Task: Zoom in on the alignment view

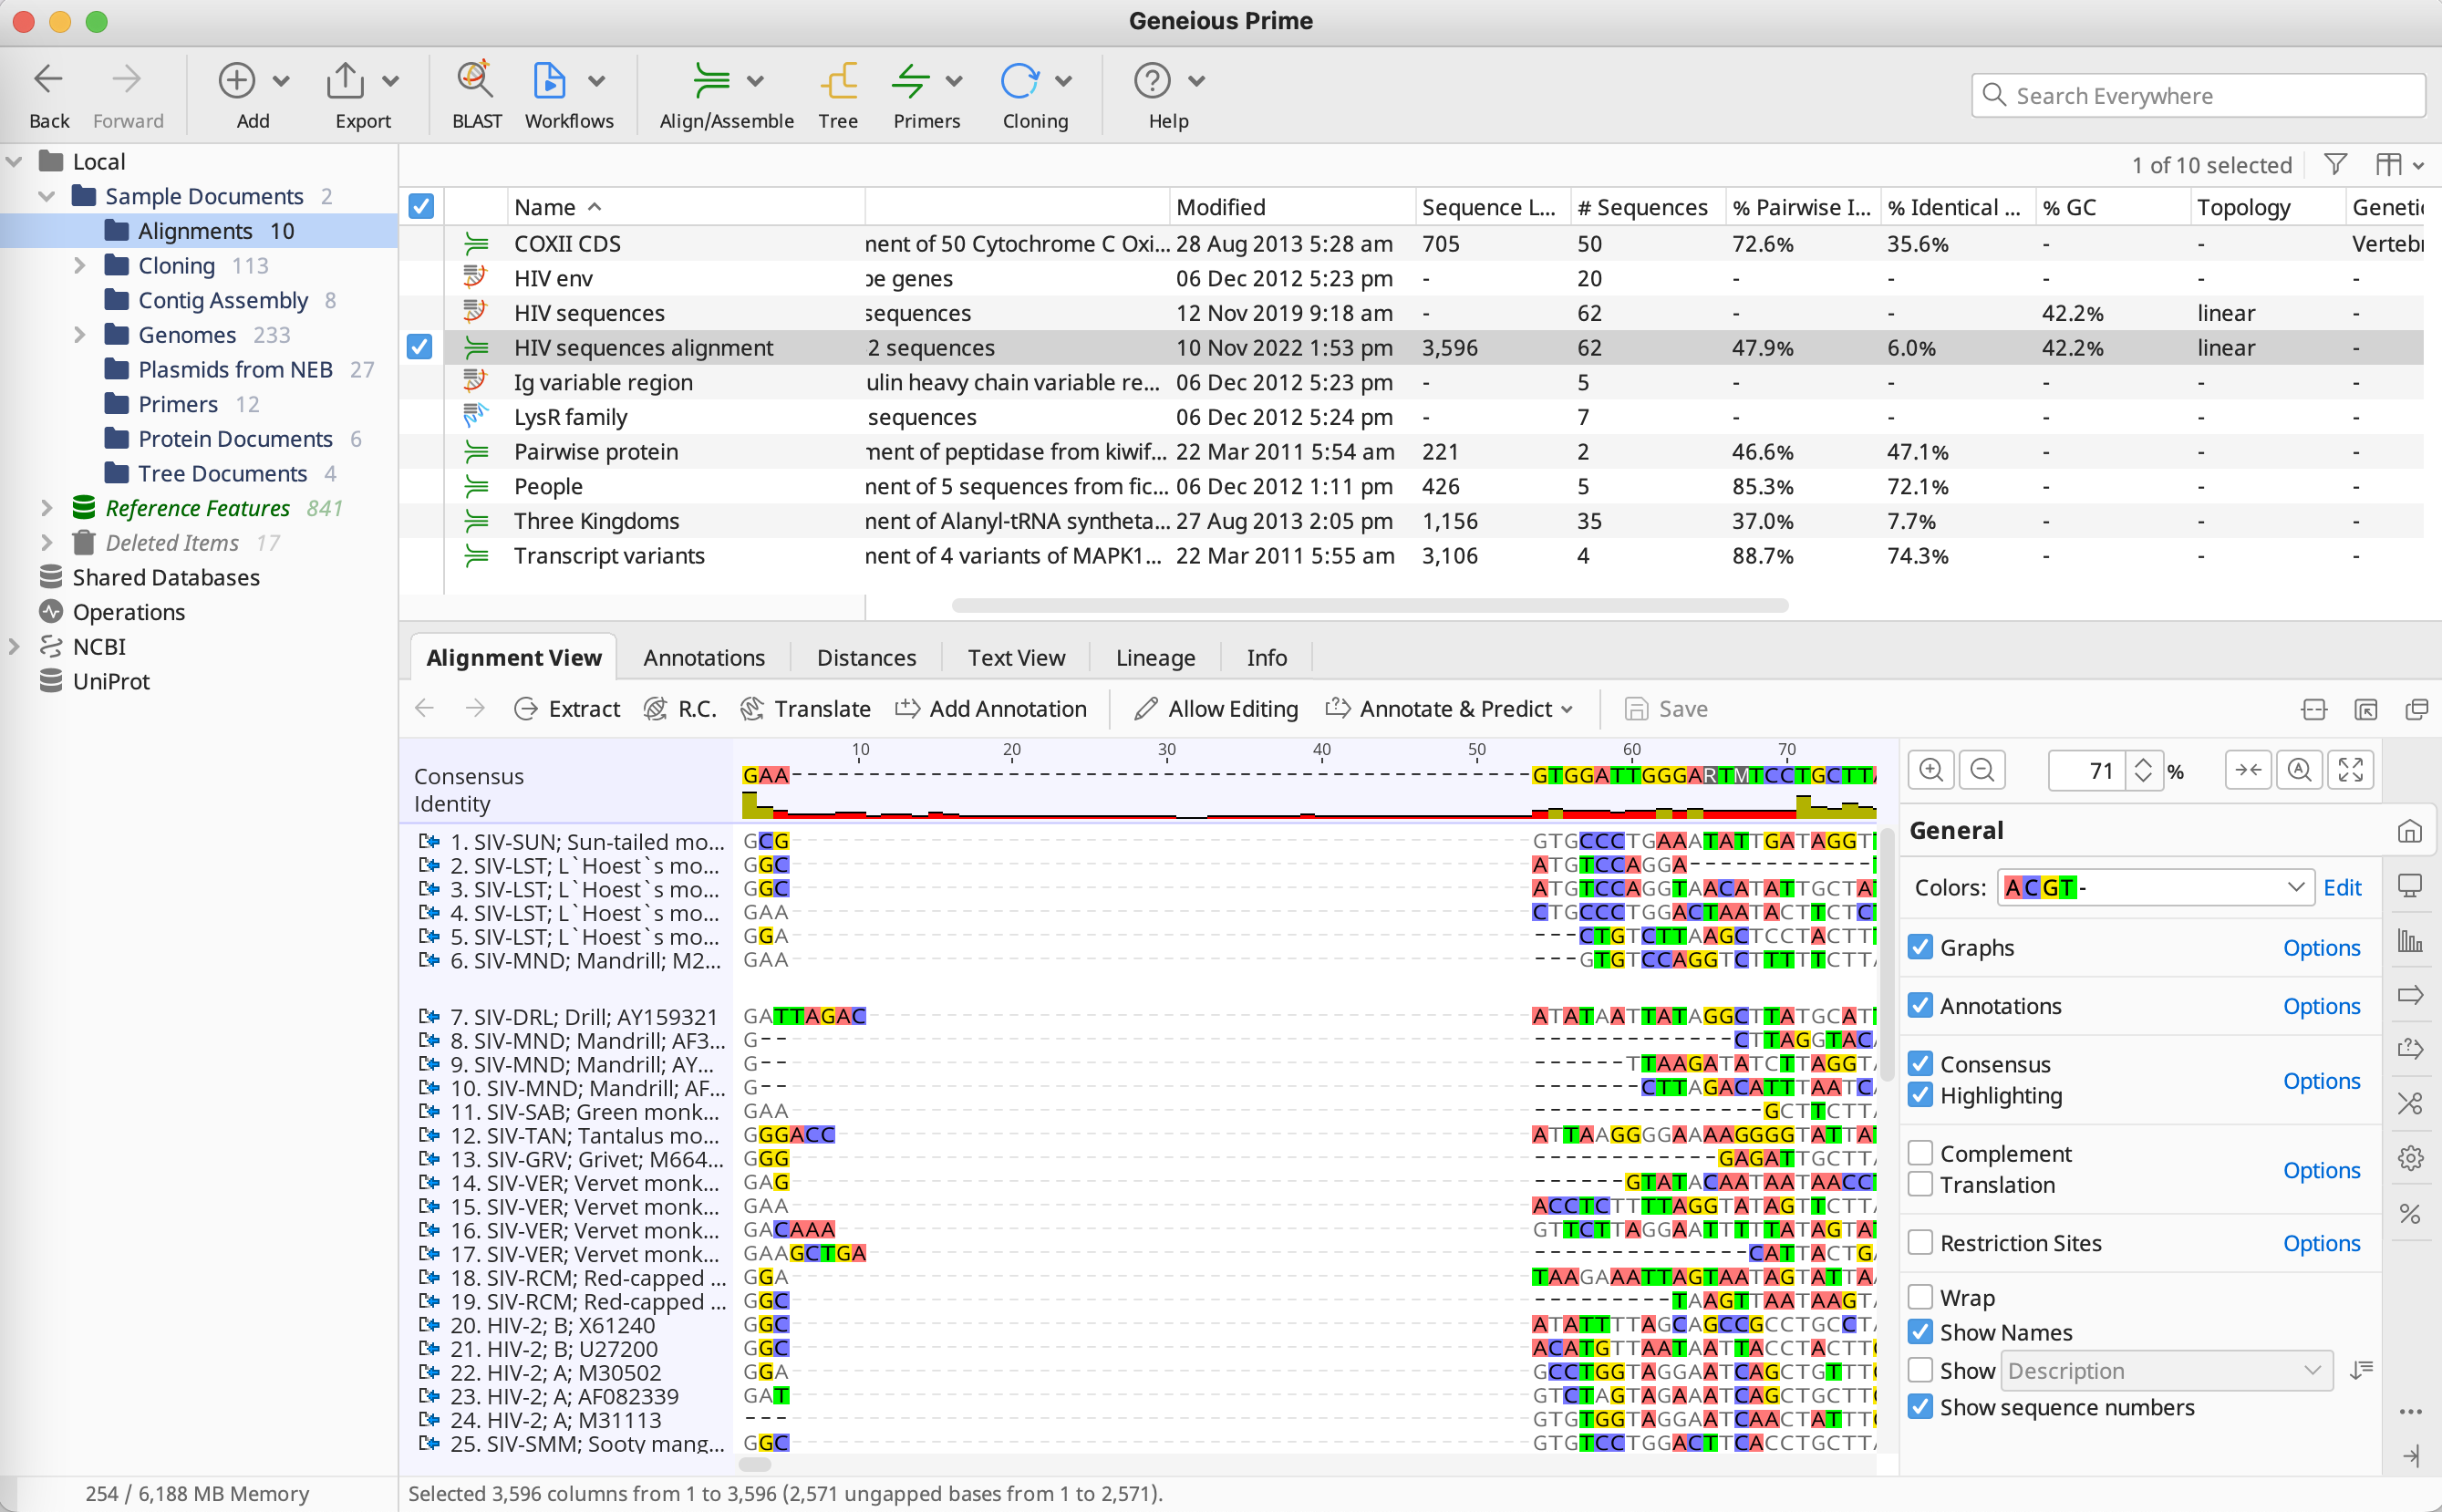Action: tap(1931, 770)
